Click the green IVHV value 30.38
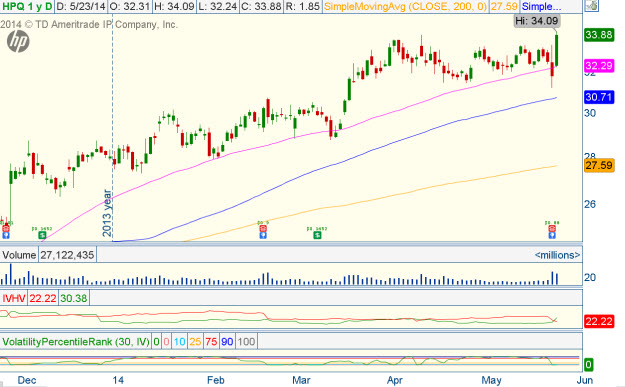 point(73,298)
